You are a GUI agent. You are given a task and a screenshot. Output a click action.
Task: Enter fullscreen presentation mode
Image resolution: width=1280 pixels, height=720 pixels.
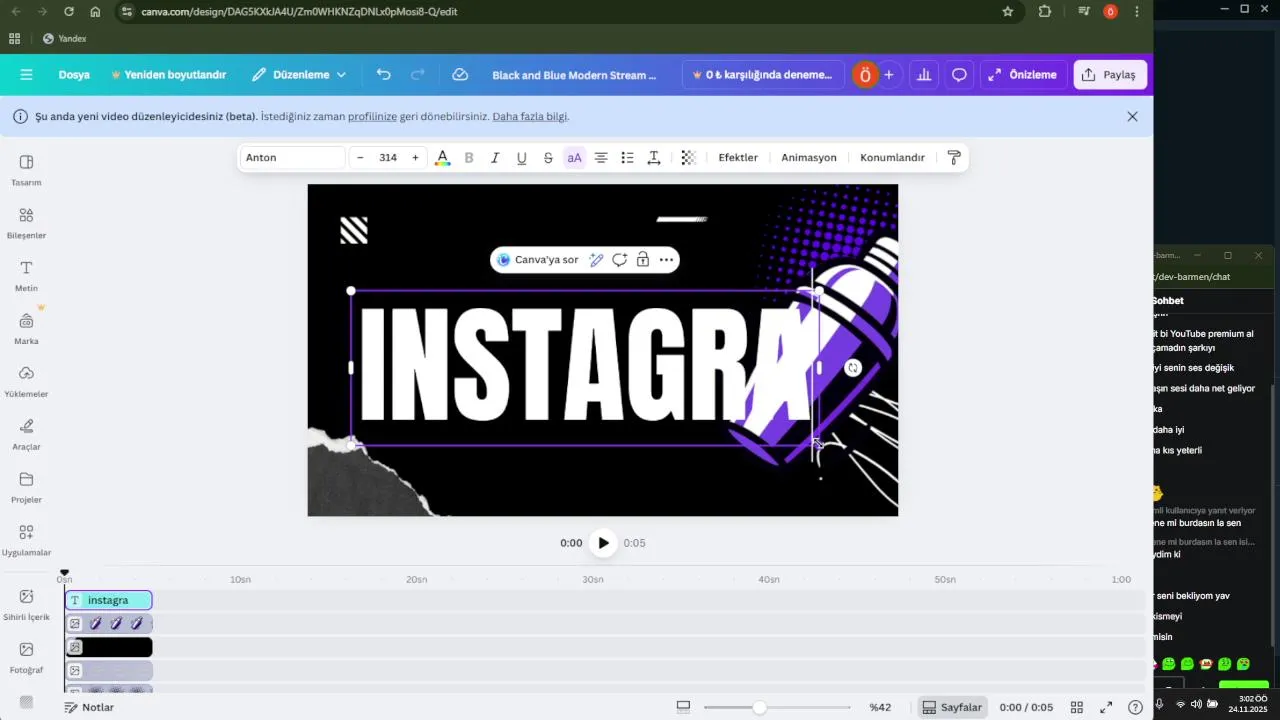[x=1106, y=707]
